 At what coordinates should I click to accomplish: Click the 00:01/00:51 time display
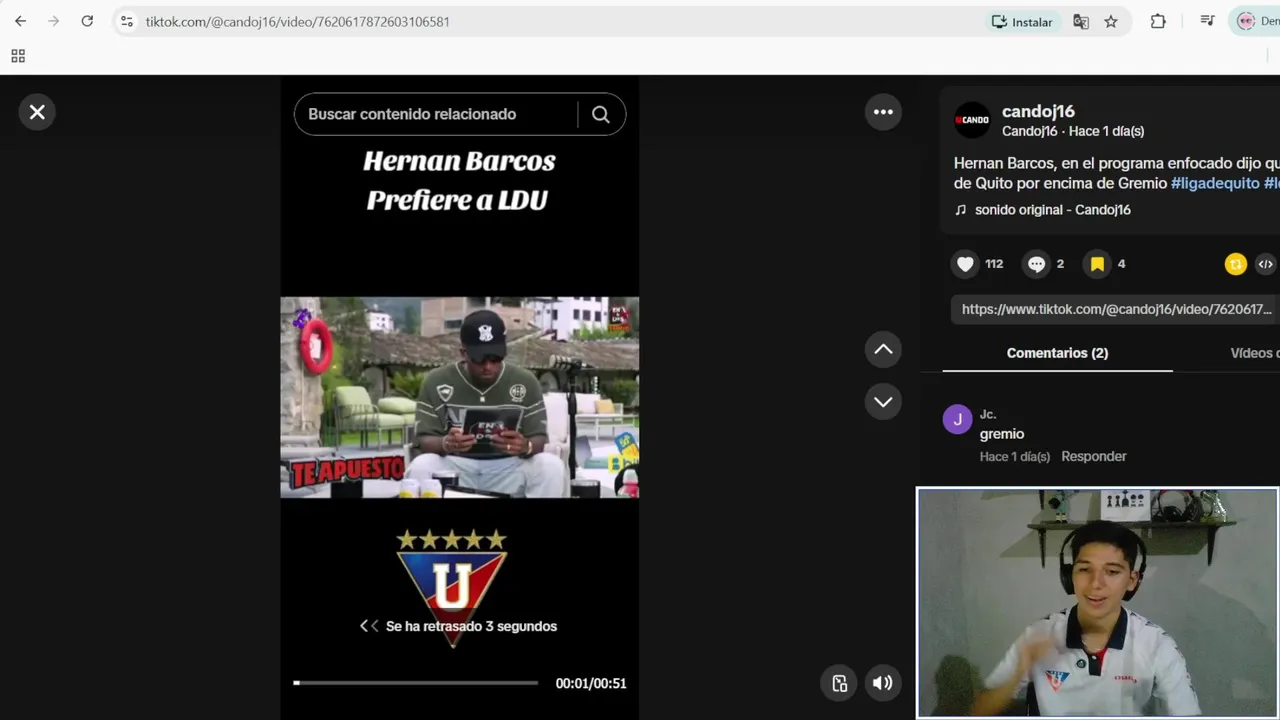coord(591,683)
